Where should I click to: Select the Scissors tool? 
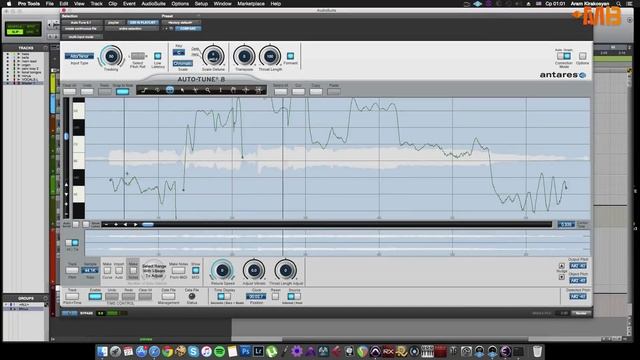pos(195,90)
